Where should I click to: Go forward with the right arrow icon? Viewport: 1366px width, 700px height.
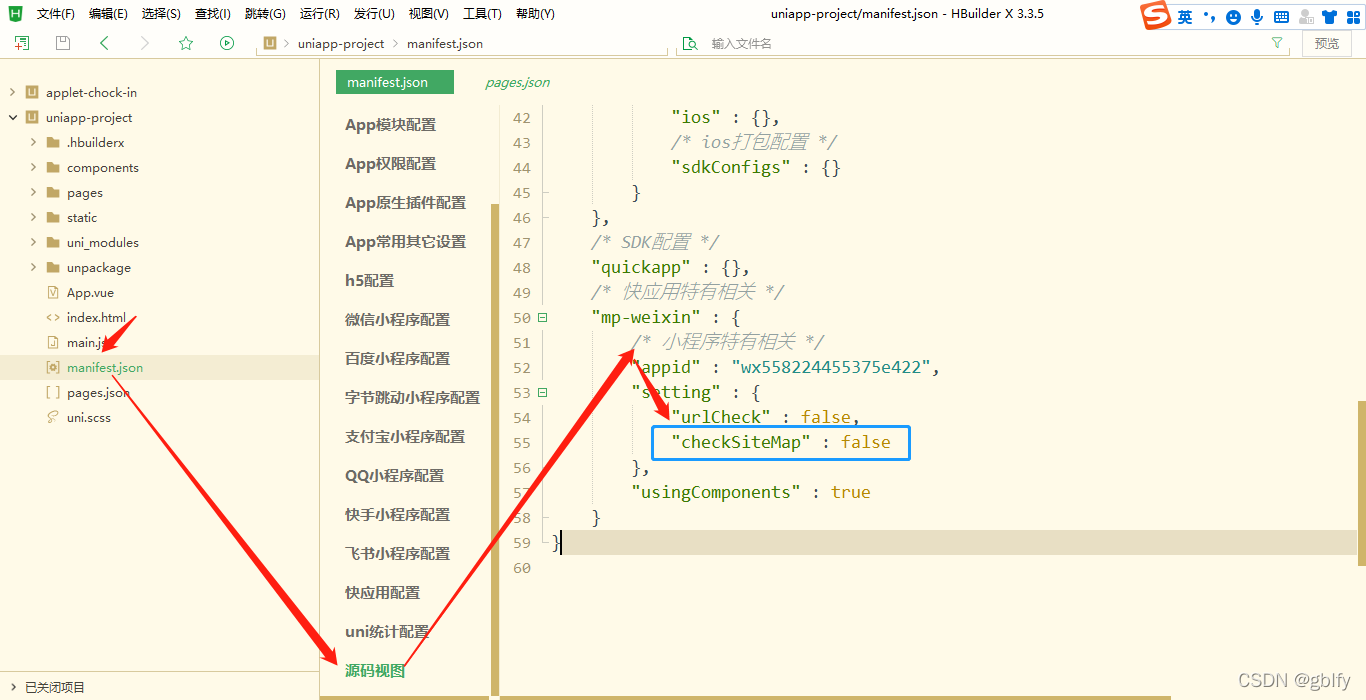145,43
